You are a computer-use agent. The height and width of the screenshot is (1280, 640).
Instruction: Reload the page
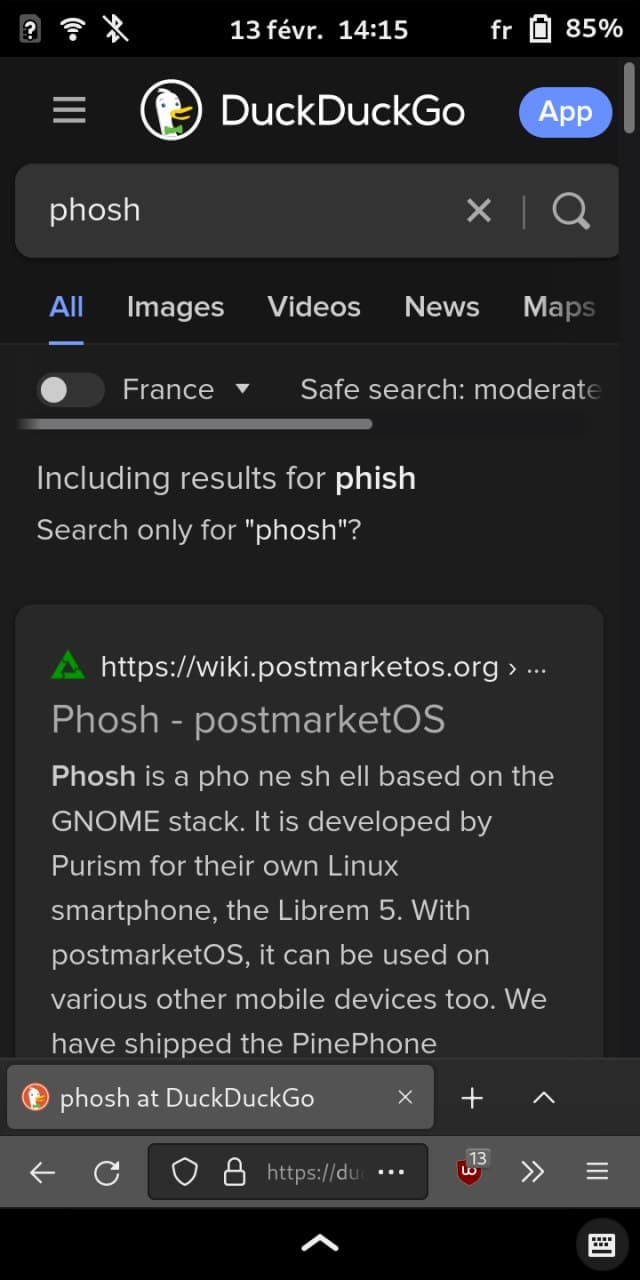click(x=108, y=1171)
